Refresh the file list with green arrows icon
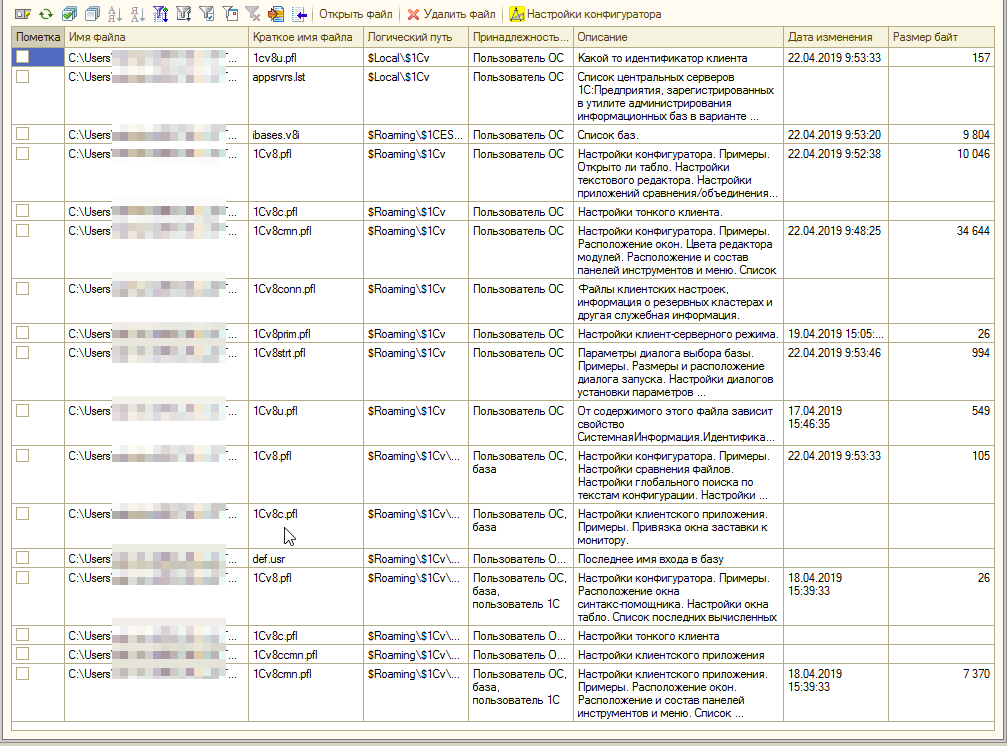Screen dimensions: 1007x746 pyautogui.click(x=46, y=13)
